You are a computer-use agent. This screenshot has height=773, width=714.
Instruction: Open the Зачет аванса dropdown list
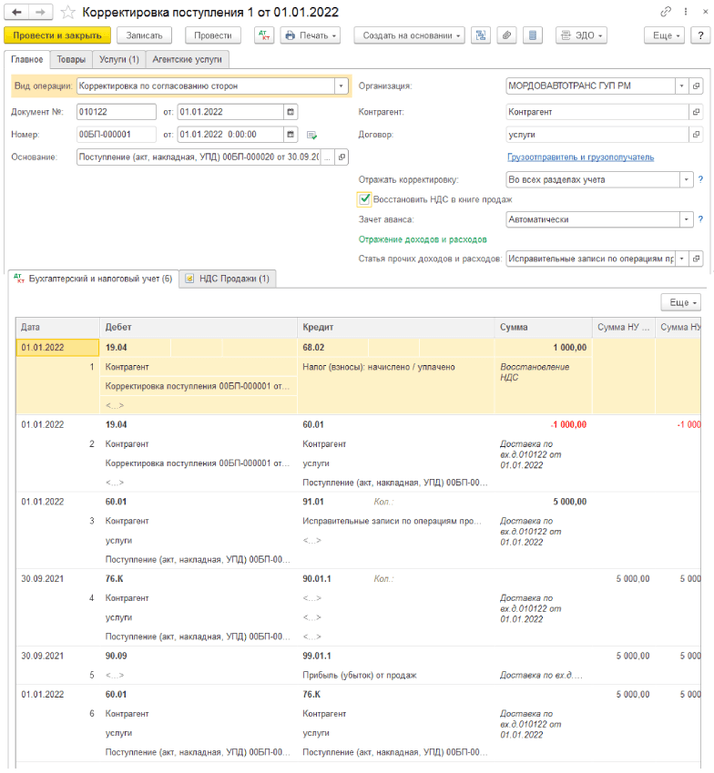click(685, 219)
